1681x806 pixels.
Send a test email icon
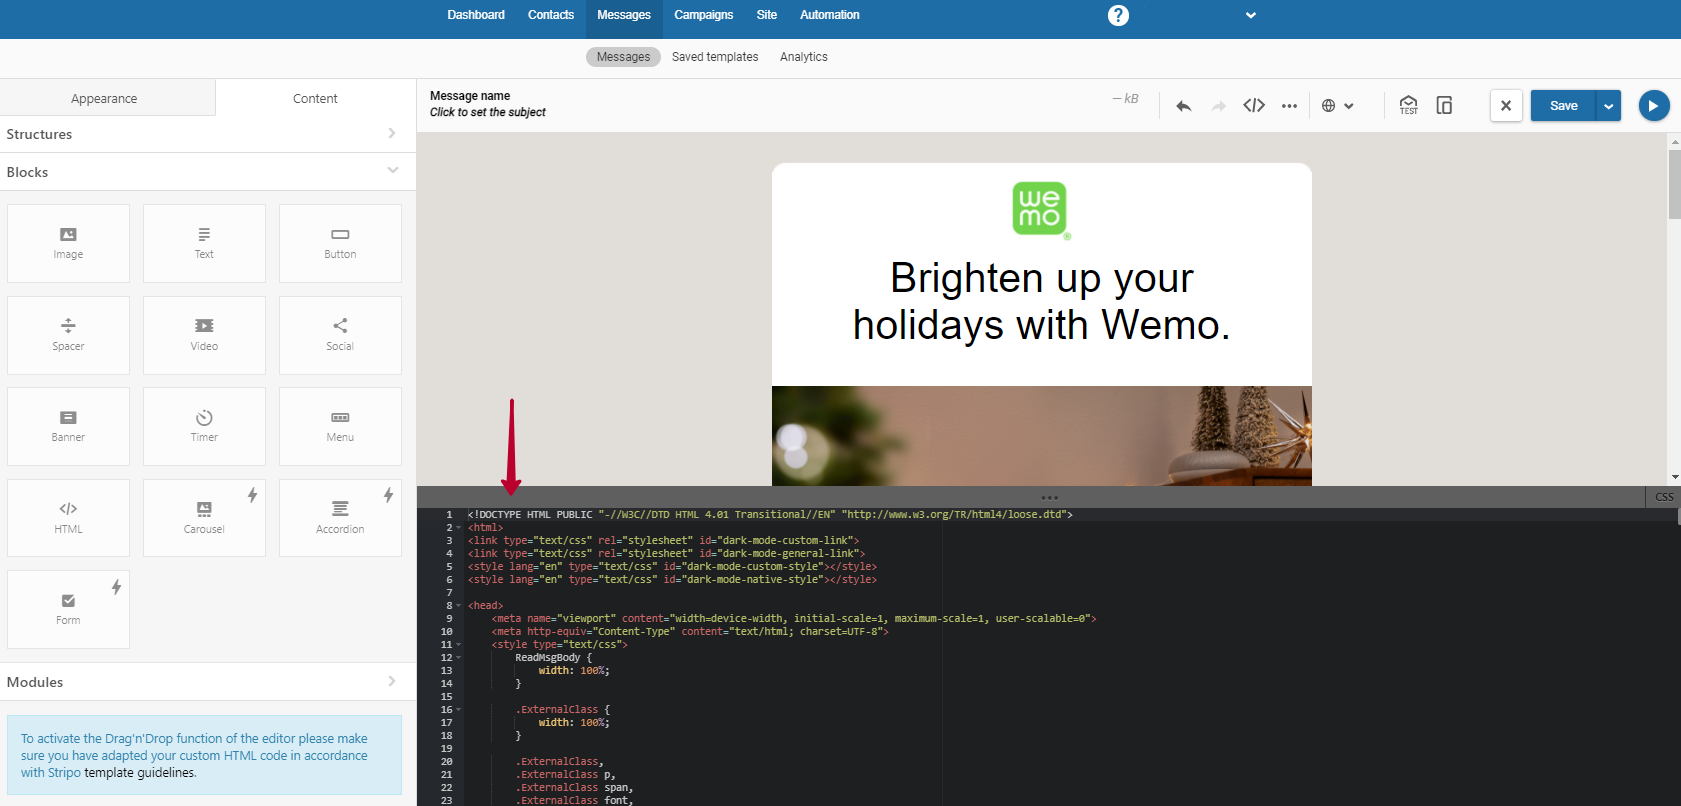1408,105
